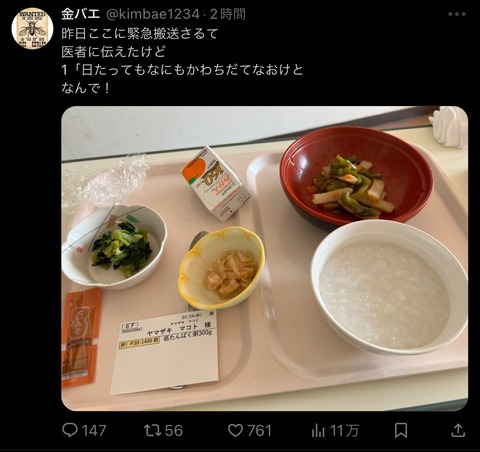This screenshot has height=452, width=480.
Task: Click the tweet text 昨日ここに緊急搬送さるて
Action: tap(140, 33)
